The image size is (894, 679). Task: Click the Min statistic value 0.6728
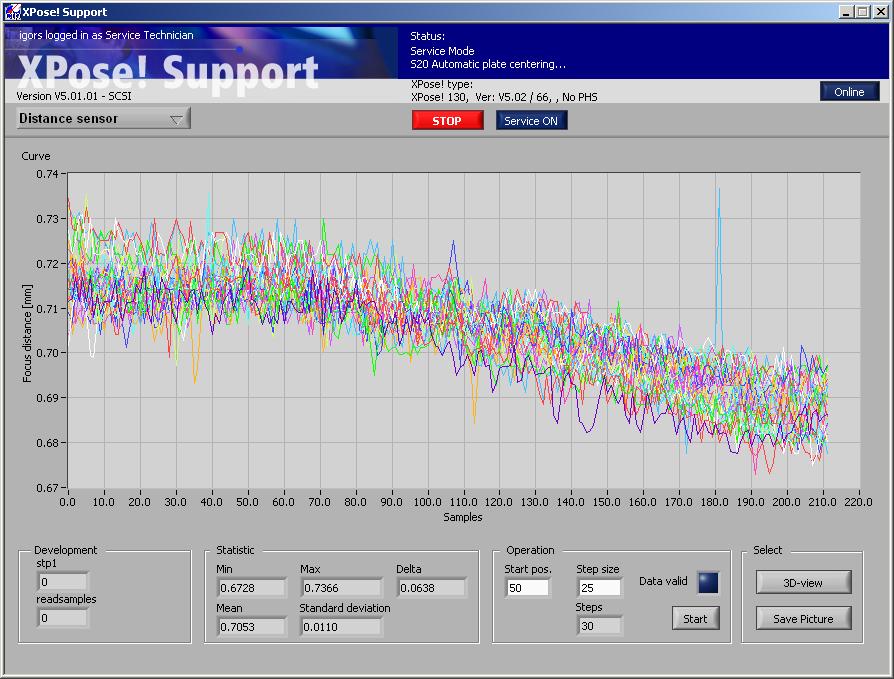coord(251,588)
